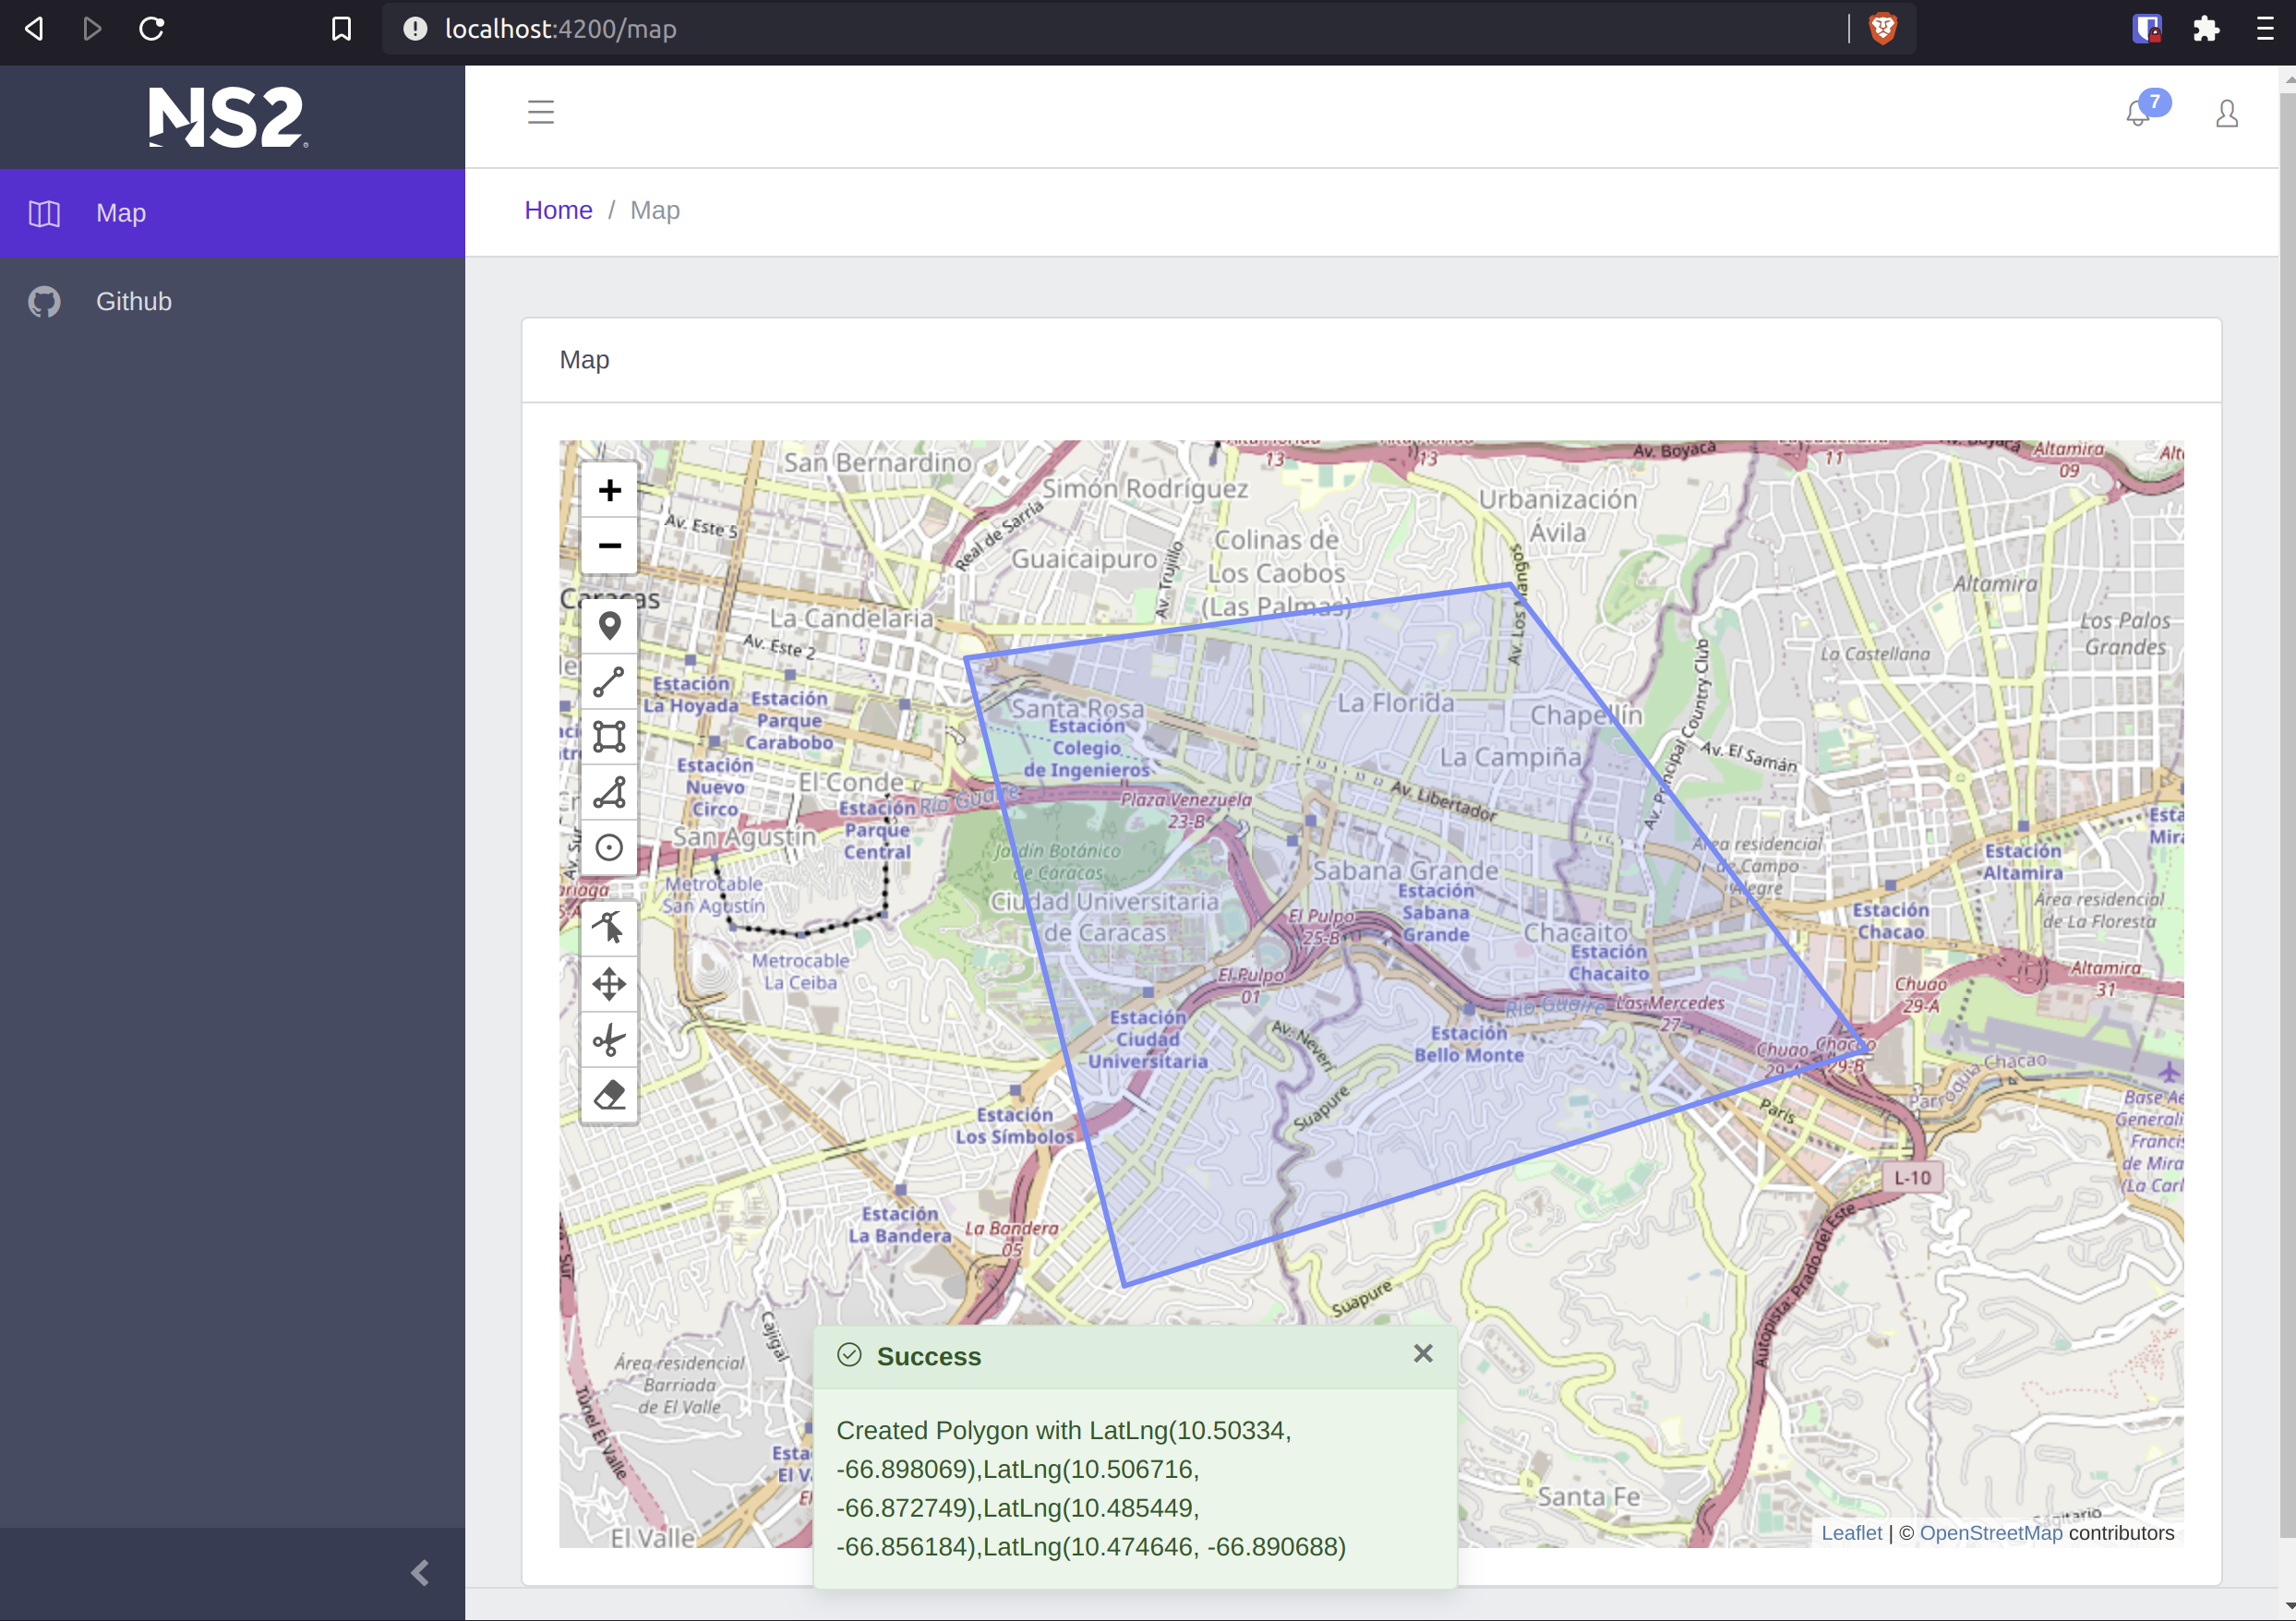Toggle the hamburger sidebar menu

[x=541, y=112]
